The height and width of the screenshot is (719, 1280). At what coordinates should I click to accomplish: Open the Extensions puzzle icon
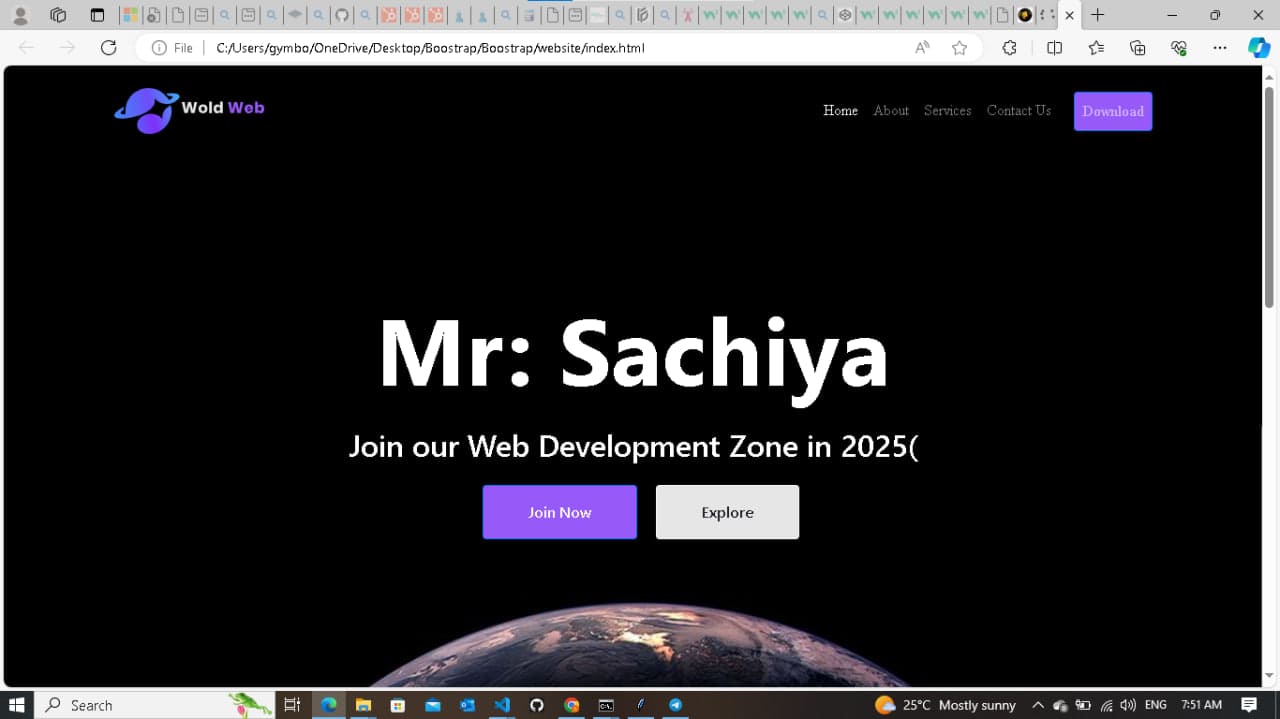[x=1009, y=48]
